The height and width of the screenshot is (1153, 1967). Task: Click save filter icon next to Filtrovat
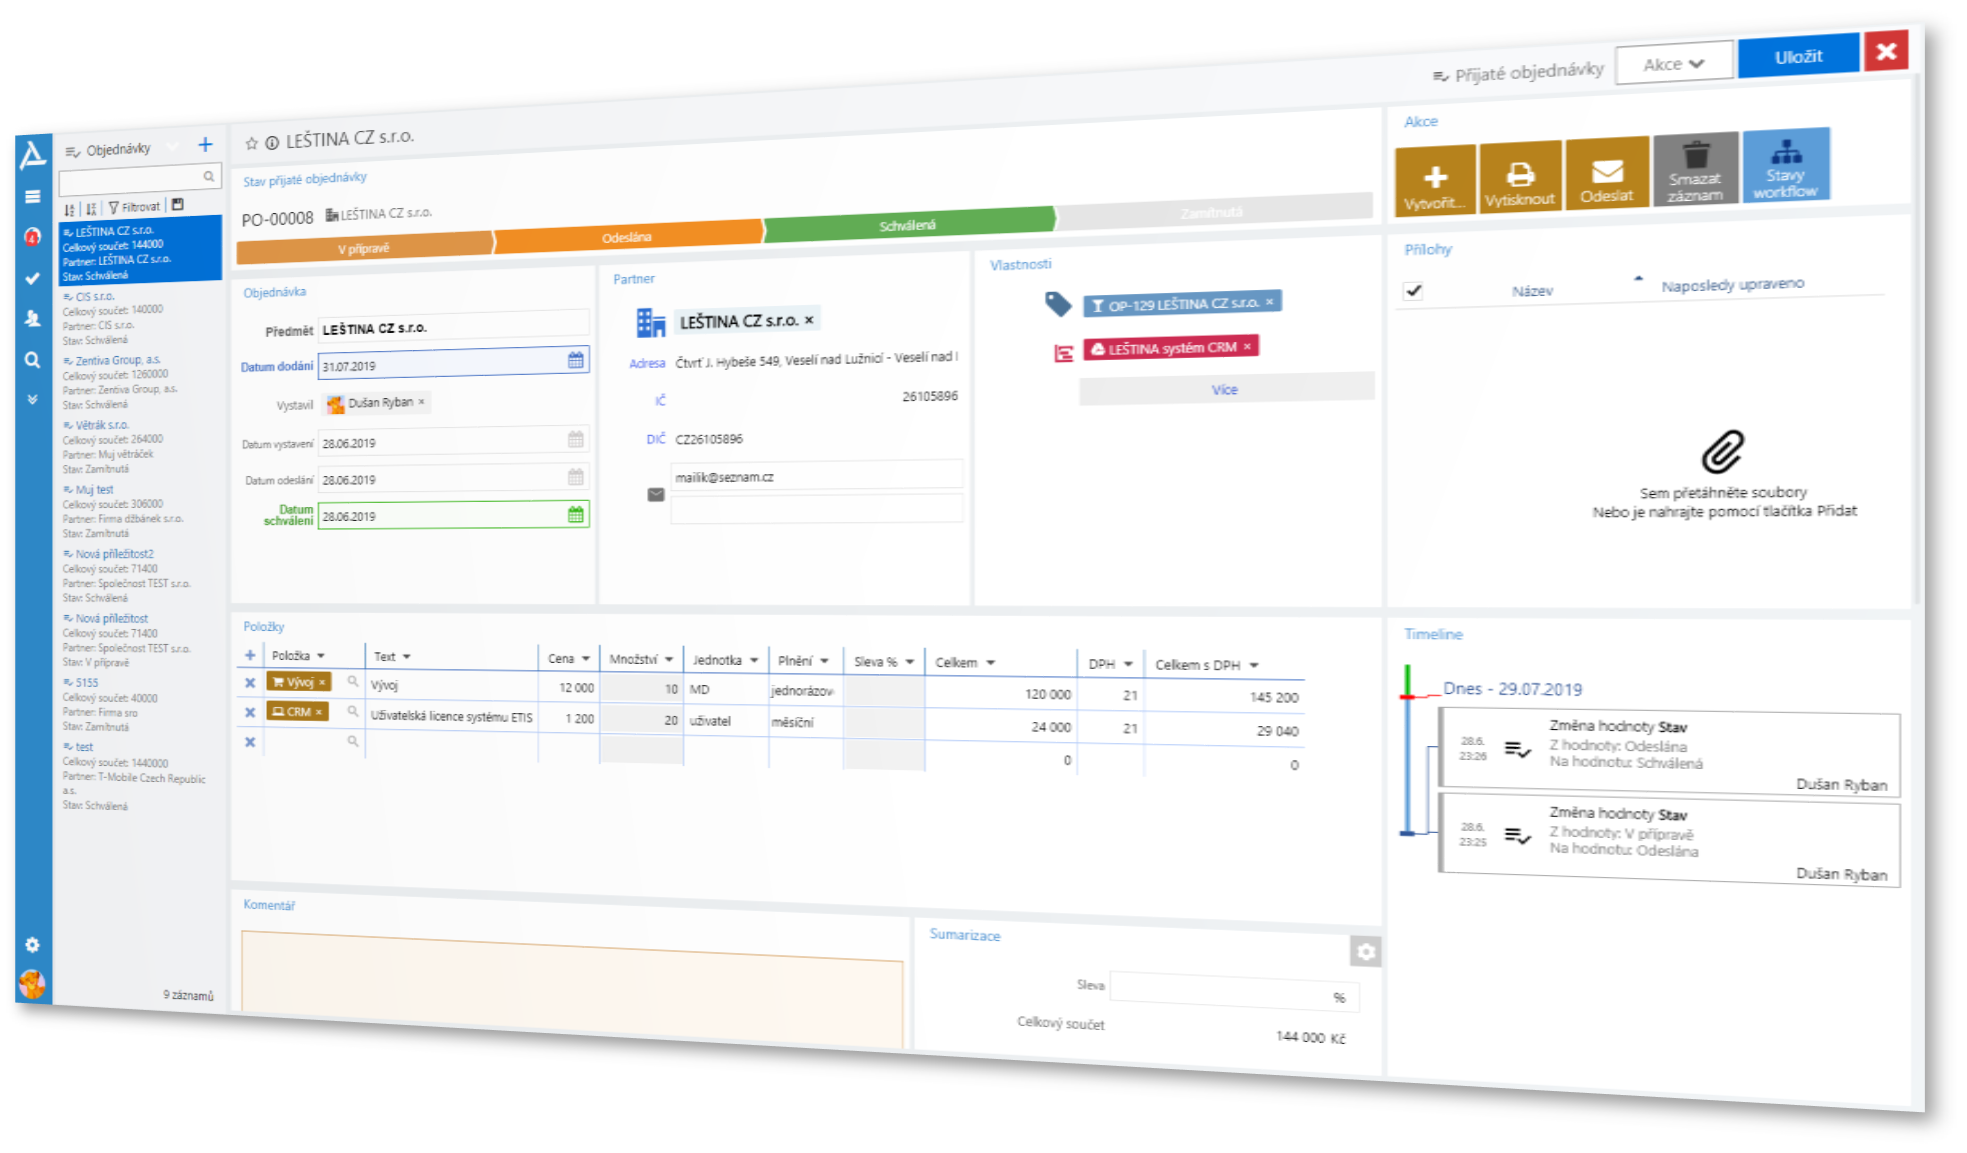tap(178, 204)
